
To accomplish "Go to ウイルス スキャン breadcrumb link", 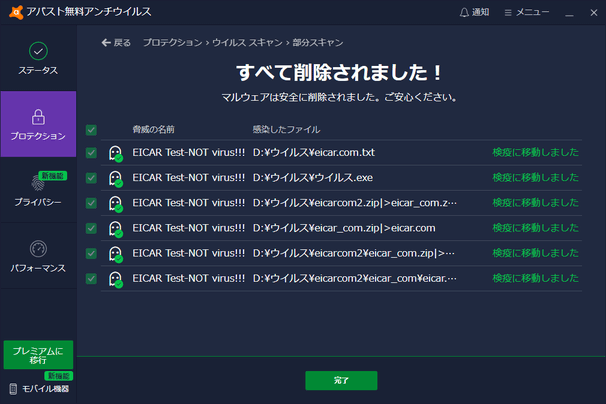I will pos(247,43).
